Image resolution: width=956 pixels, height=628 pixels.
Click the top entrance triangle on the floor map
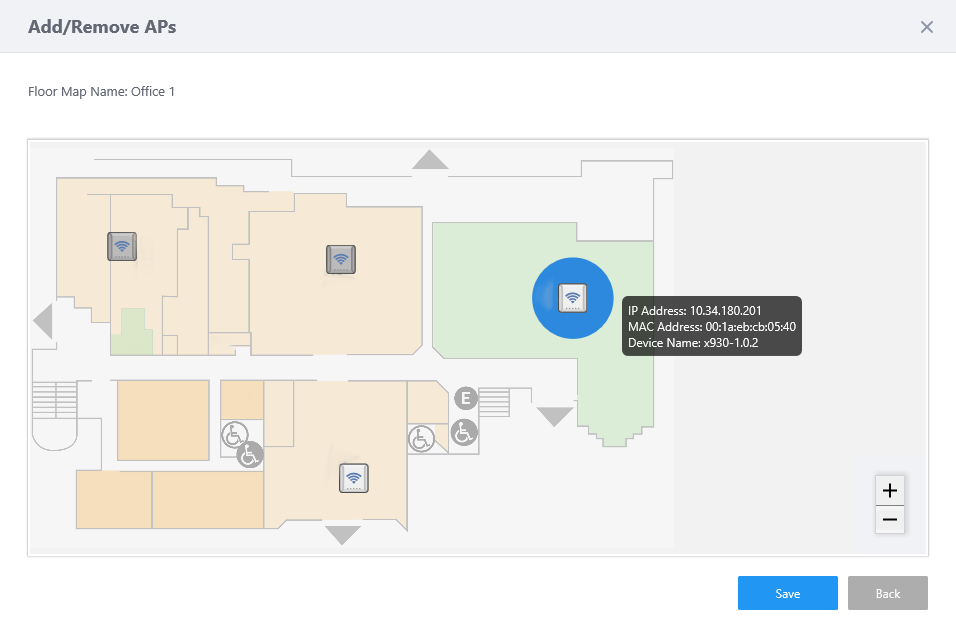click(430, 160)
